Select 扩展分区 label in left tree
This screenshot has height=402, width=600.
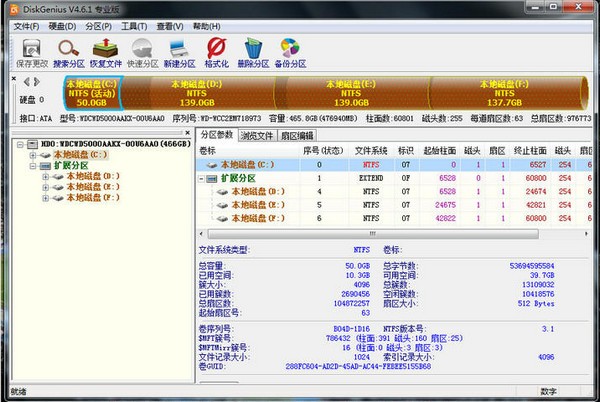pyautogui.click(x=71, y=166)
